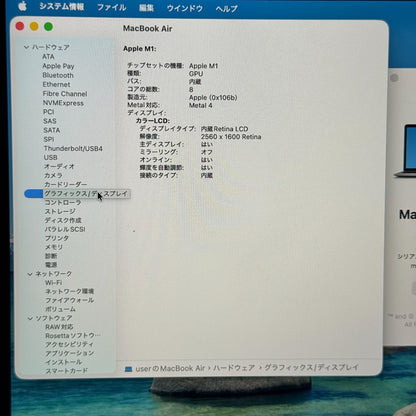Viewport: 416px width, 416px height.
Task: Select SPI in sidebar
Action: pyautogui.click(x=49, y=139)
